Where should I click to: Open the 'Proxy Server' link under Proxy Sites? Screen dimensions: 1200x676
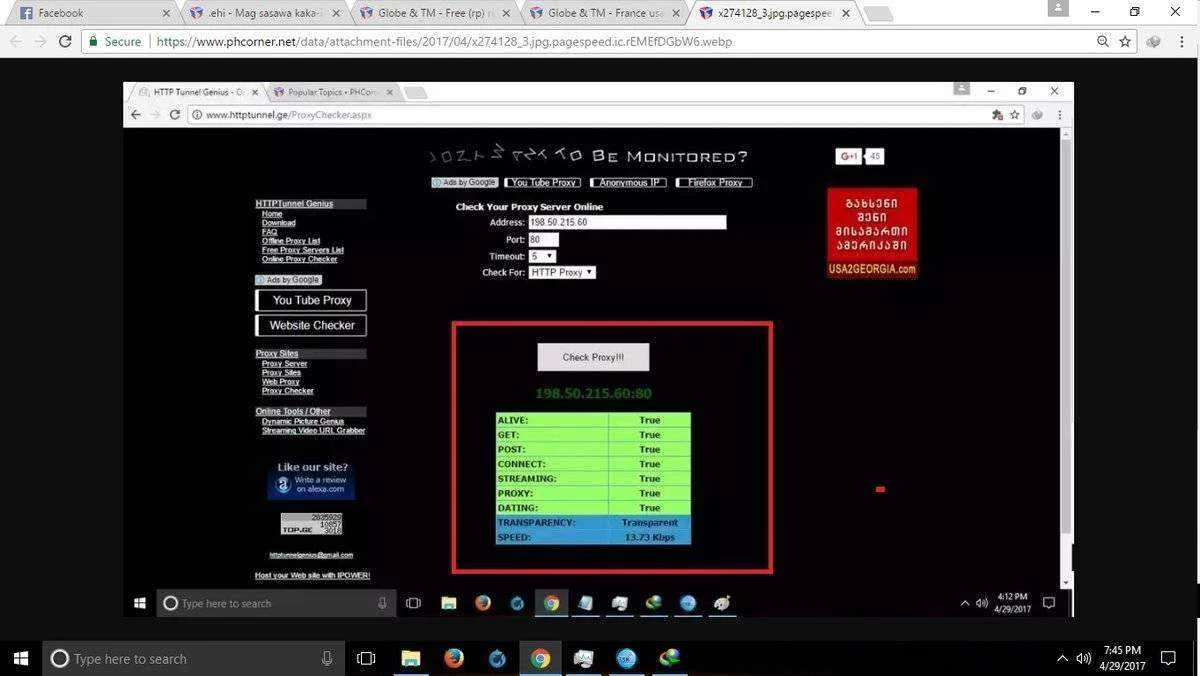point(284,364)
